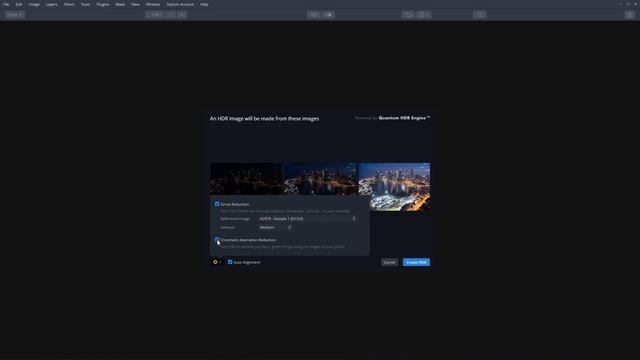
Task: Open the Amount Medium dropdown
Action: [x=275, y=227]
